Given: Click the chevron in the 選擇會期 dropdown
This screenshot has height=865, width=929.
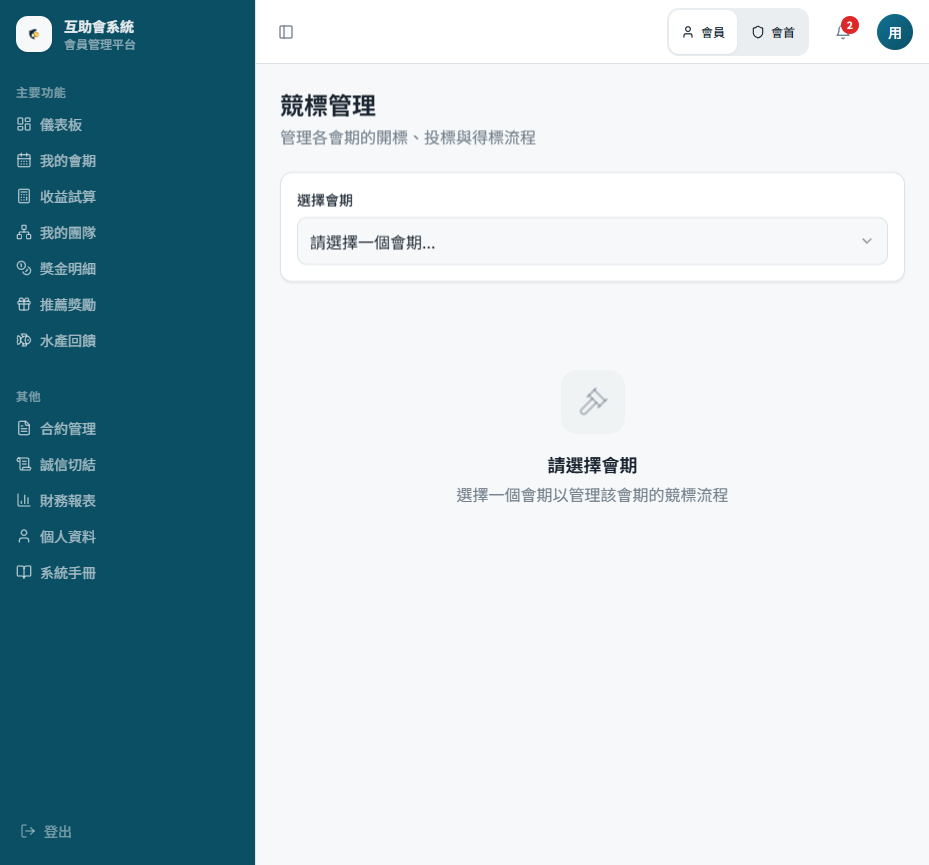Looking at the screenshot, I should coord(866,241).
